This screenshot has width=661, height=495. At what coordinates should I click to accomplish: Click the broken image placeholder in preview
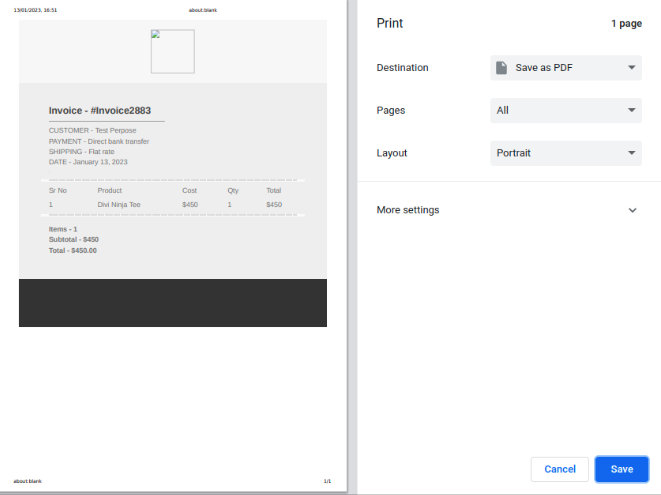(172, 51)
